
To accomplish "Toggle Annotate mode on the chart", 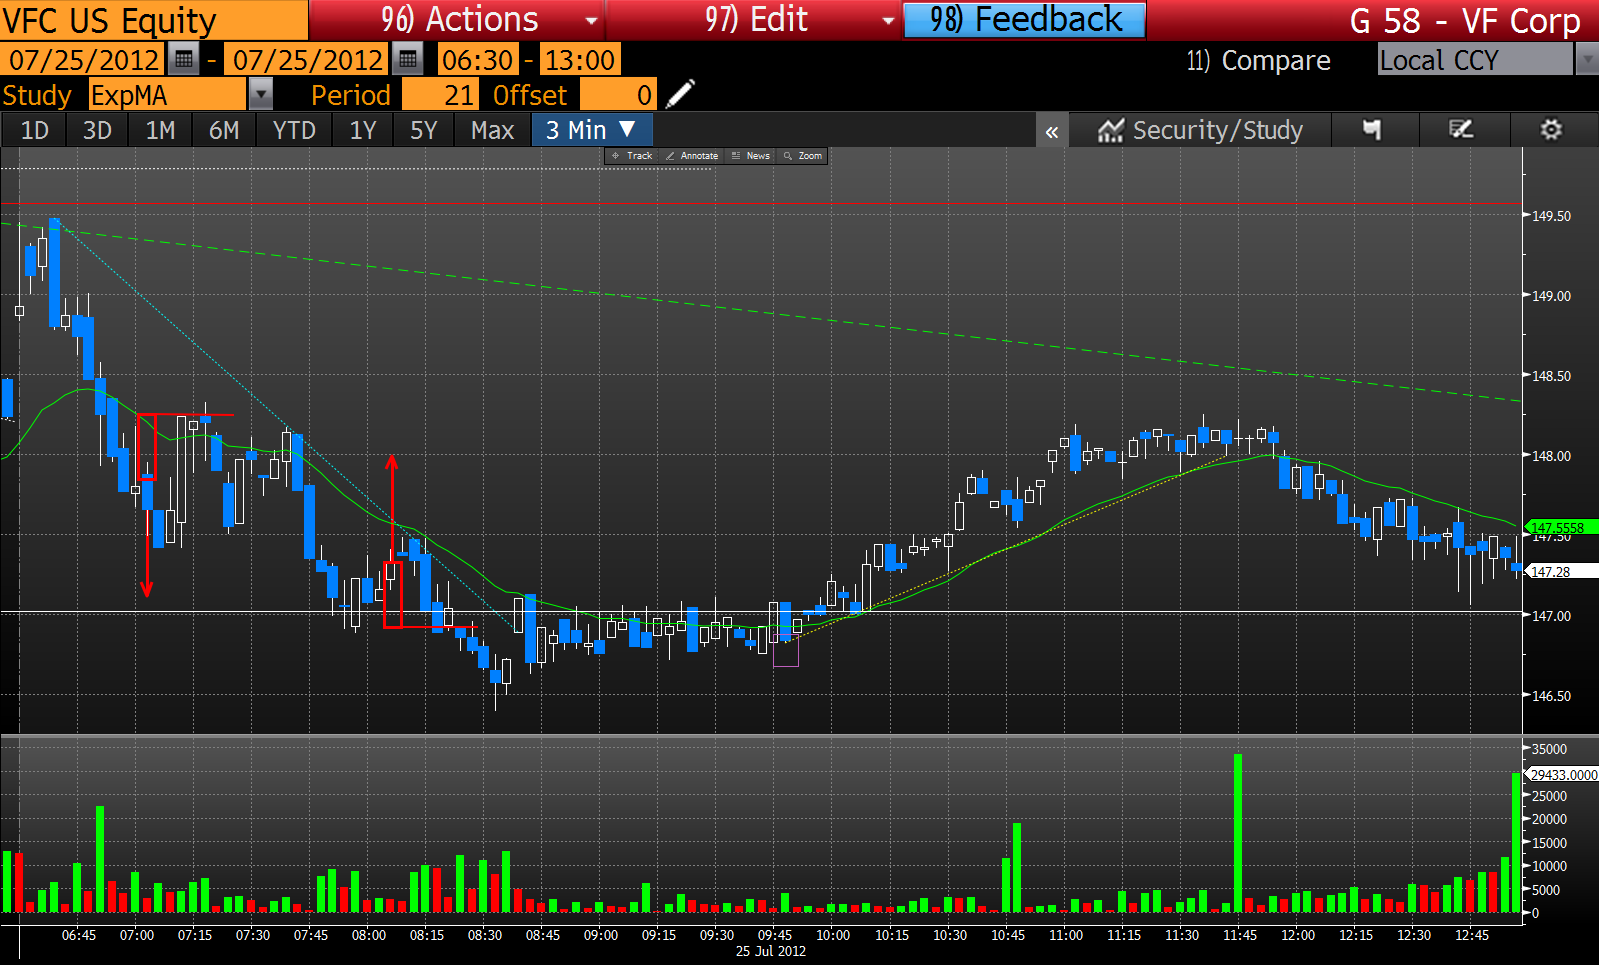I will 692,156.
